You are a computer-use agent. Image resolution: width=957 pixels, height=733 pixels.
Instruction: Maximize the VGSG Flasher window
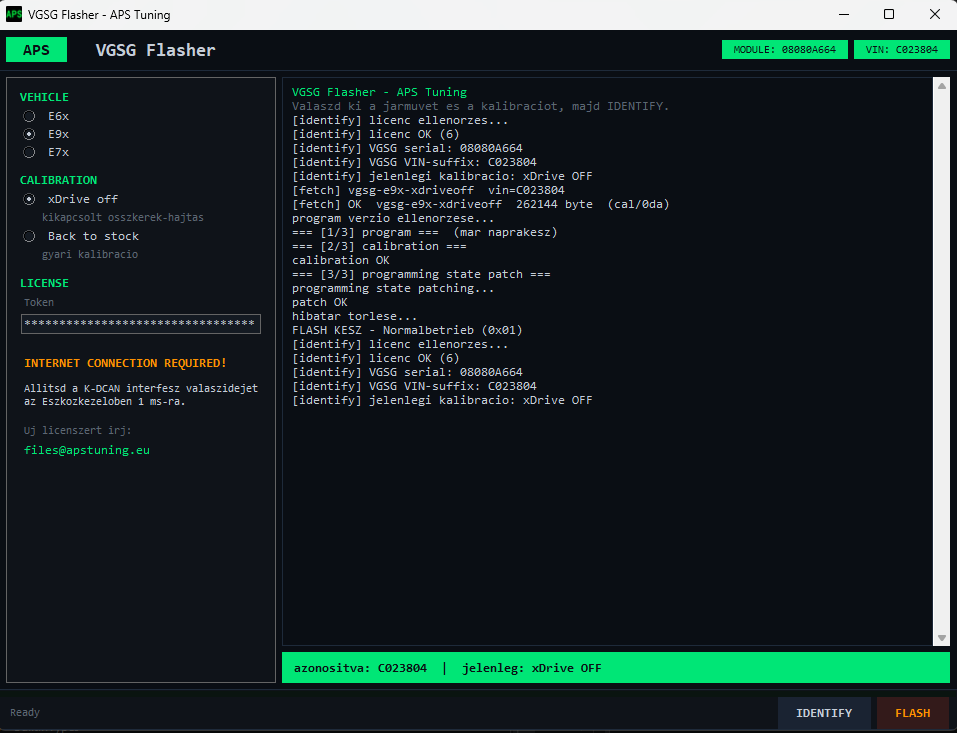click(889, 14)
